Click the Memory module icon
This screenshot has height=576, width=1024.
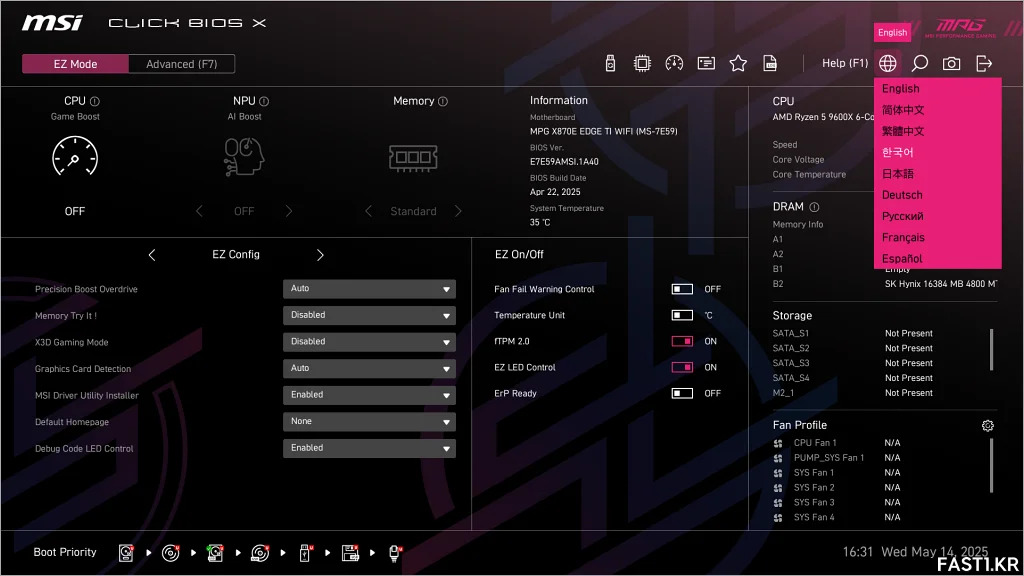tap(413, 157)
